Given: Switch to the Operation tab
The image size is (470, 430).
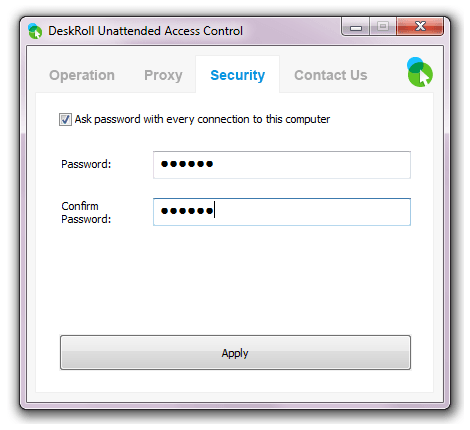Looking at the screenshot, I should pyautogui.click(x=82, y=75).
